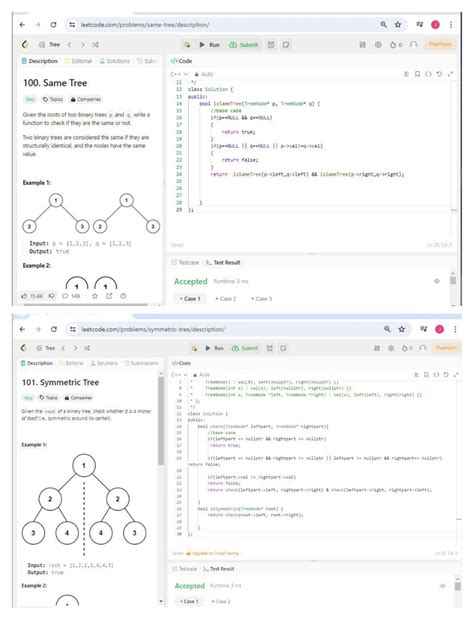
Task: Run the Symmetric Tree code
Action: (x=214, y=348)
